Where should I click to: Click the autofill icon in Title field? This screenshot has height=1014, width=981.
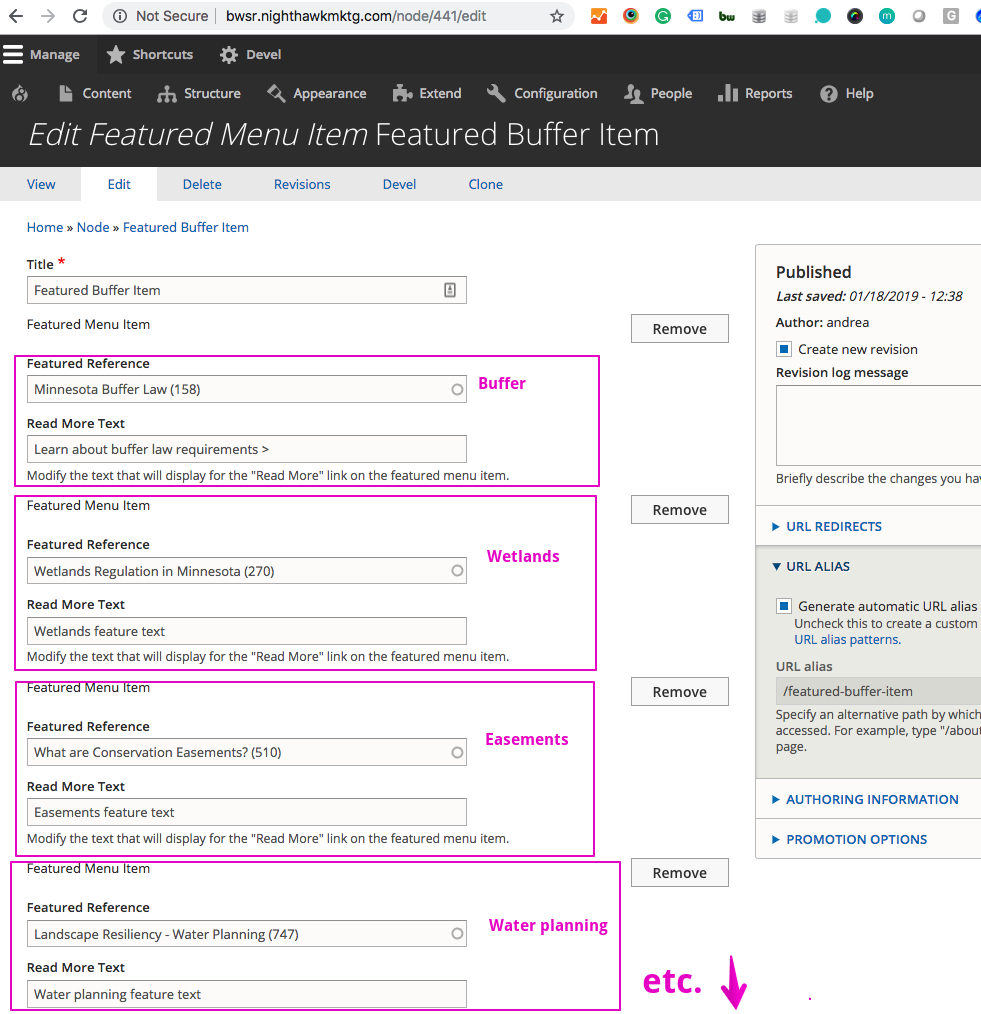[x=450, y=290]
